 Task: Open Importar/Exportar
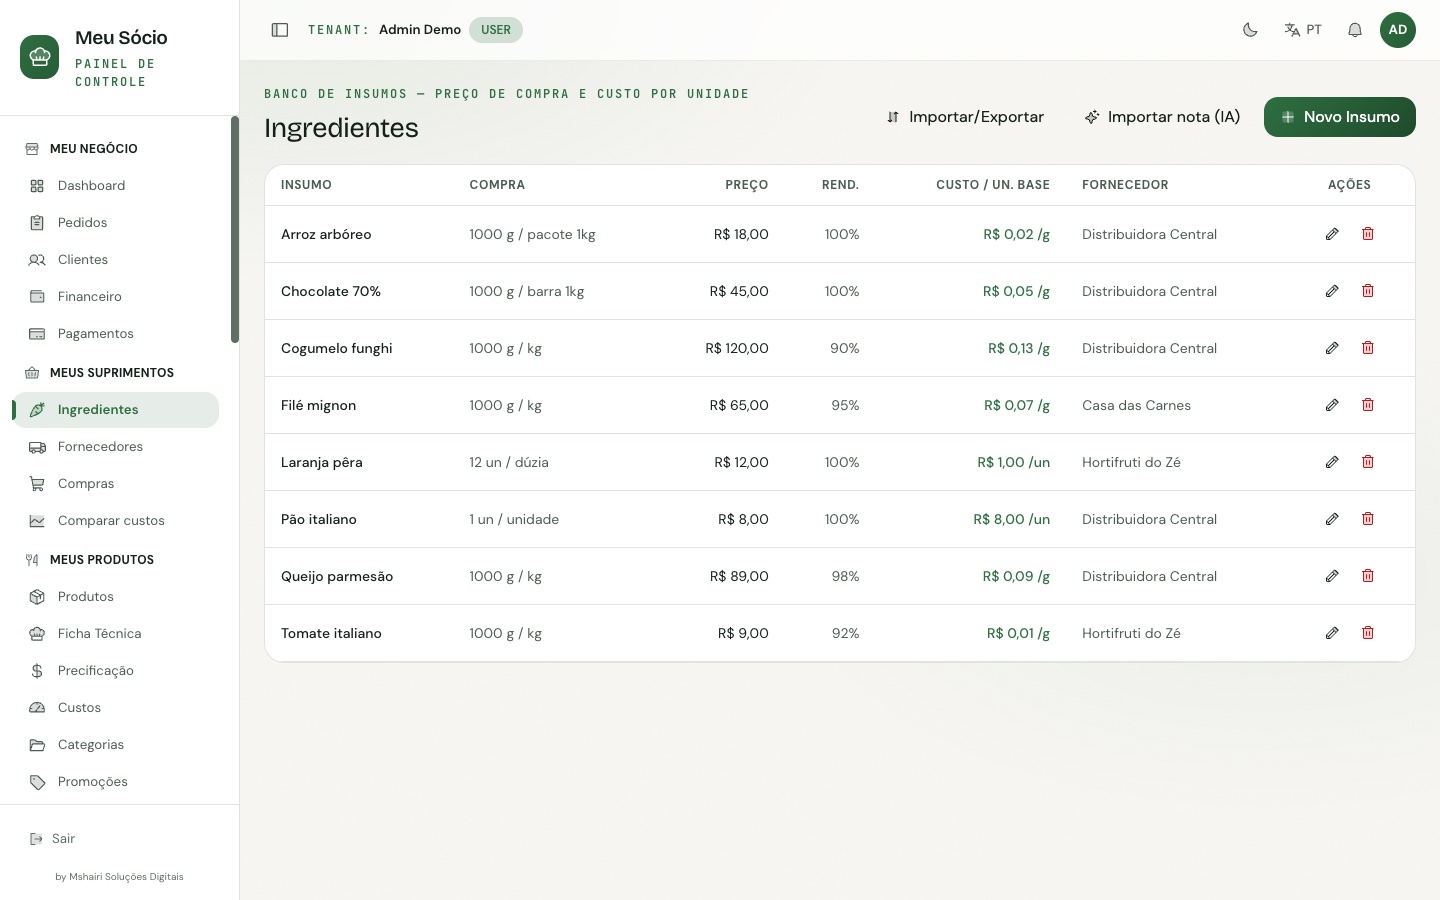click(x=965, y=117)
